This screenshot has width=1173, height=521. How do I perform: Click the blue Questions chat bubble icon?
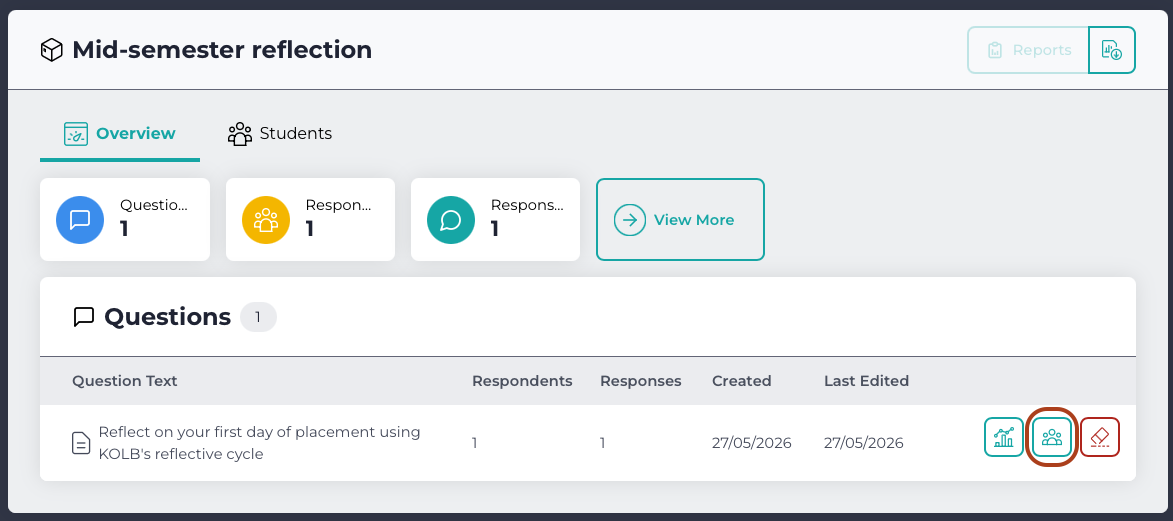[80, 219]
